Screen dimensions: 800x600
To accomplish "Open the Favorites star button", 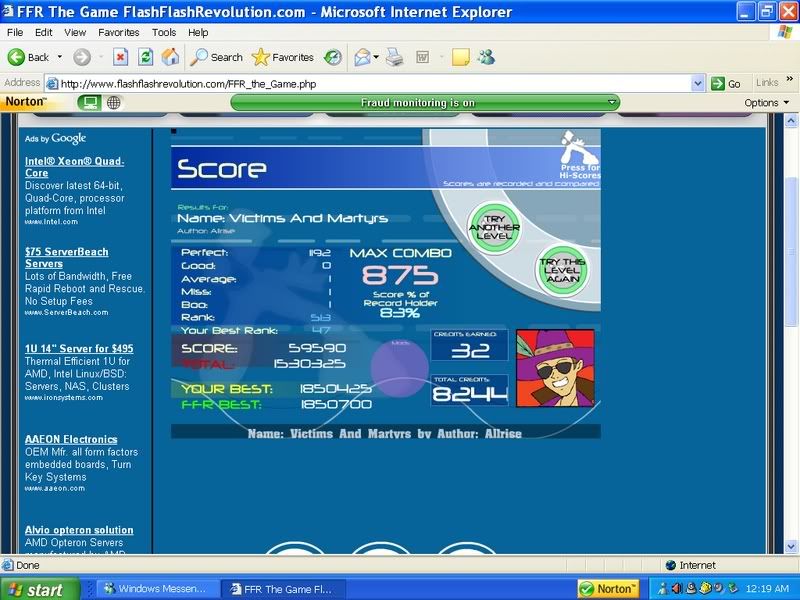I will point(283,57).
